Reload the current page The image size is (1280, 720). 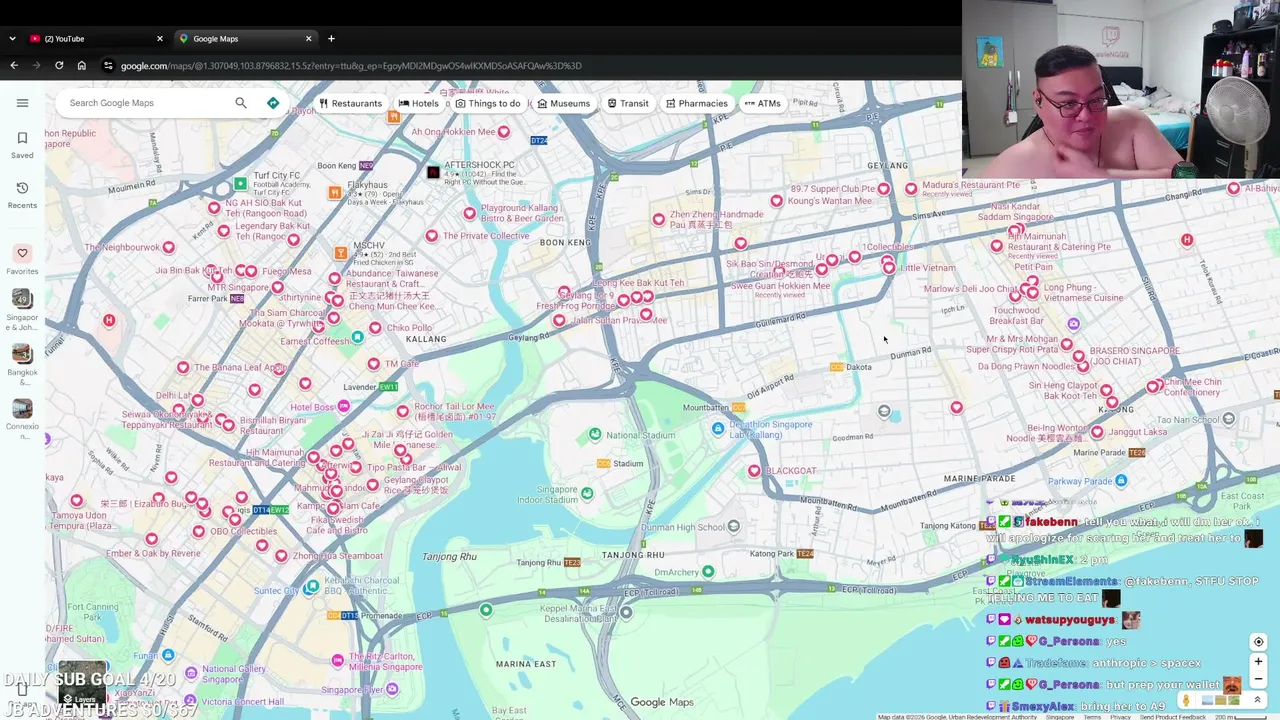coord(59,66)
